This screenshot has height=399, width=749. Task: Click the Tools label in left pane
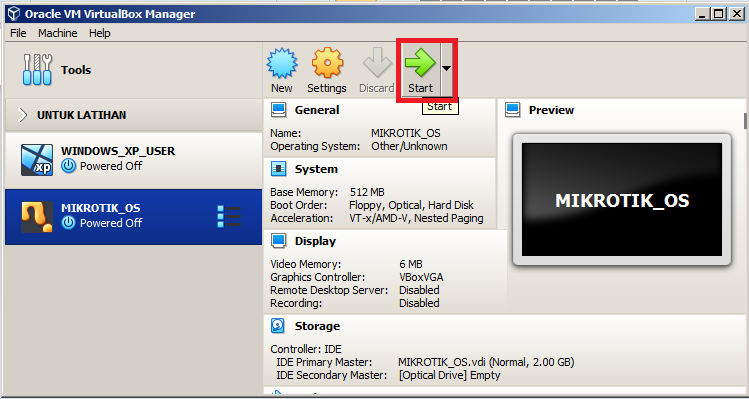click(76, 70)
